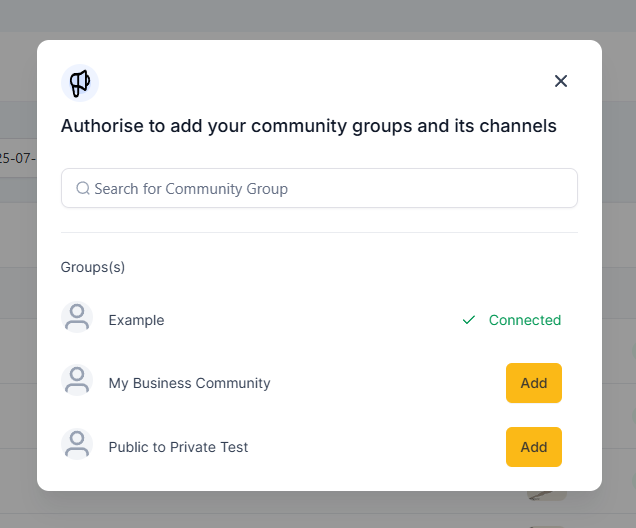Click the My Business Community avatar icon
Screen dimensions: 636x528
[77, 380]
